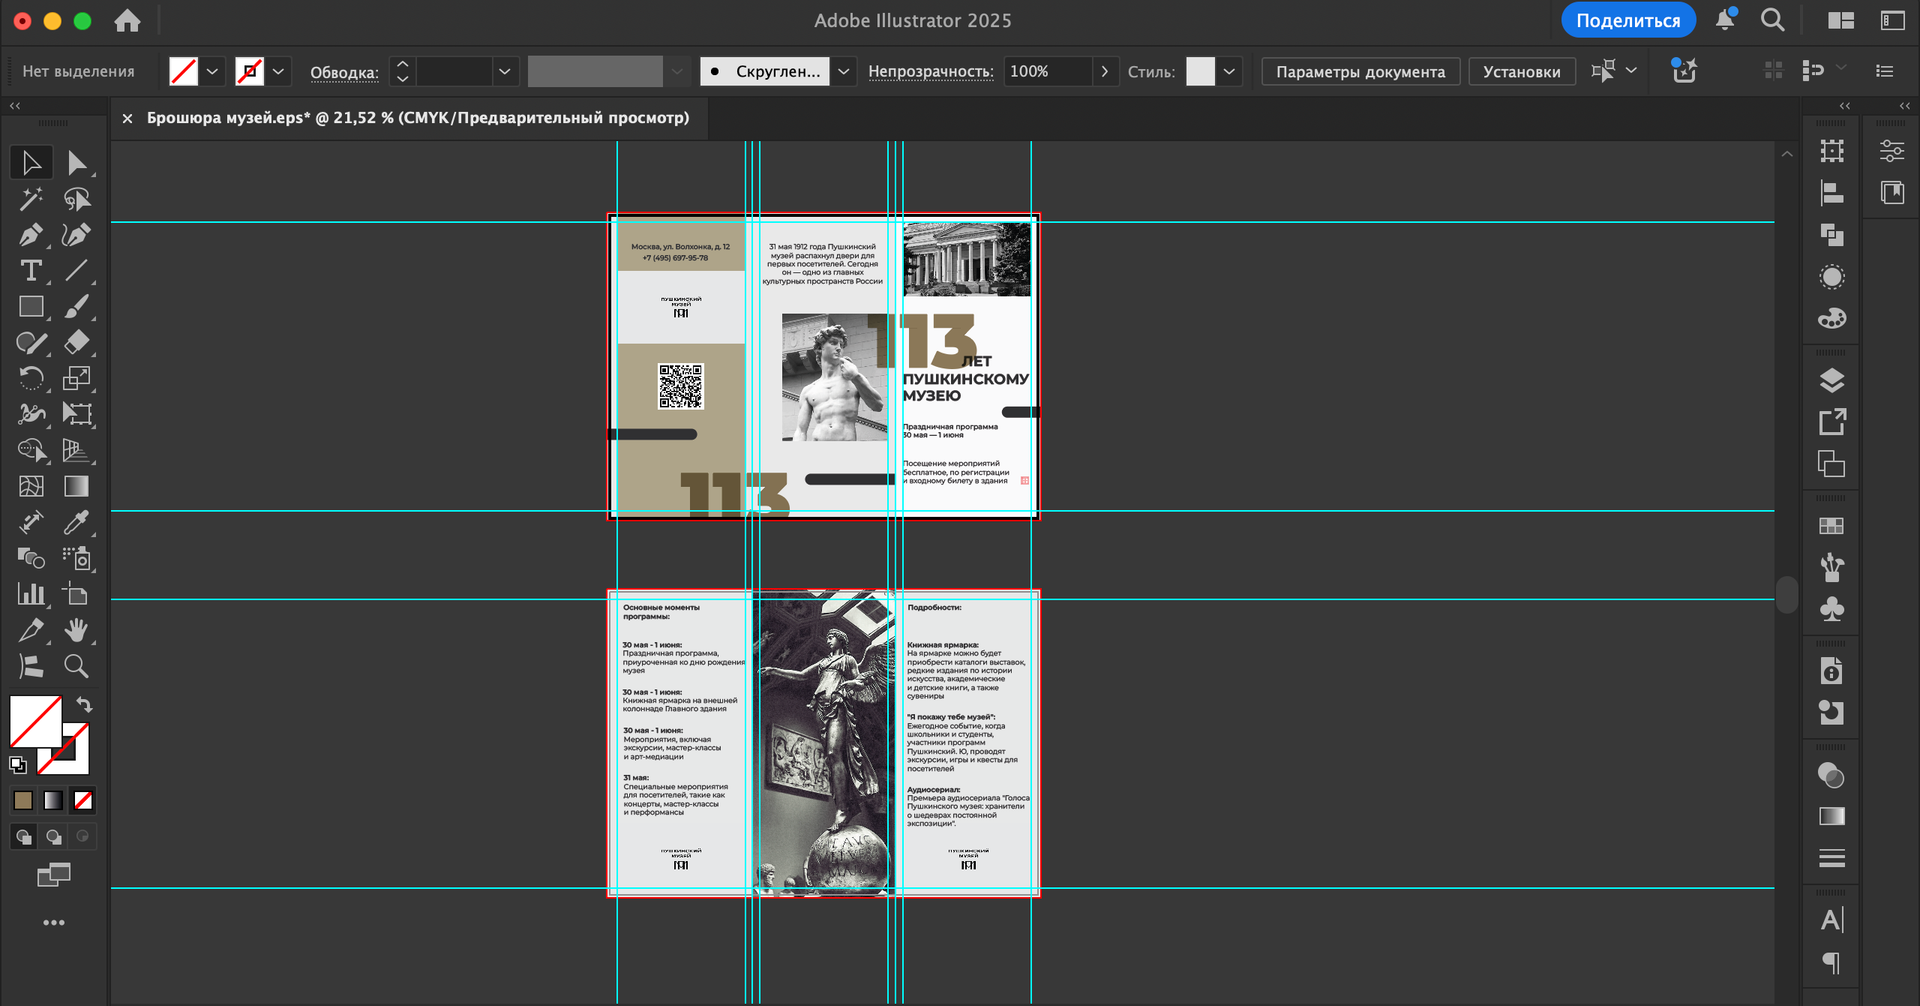Open brush definition Скруглен... dropdown
The height and width of the screenshot is (1006, 1920).
844,72
